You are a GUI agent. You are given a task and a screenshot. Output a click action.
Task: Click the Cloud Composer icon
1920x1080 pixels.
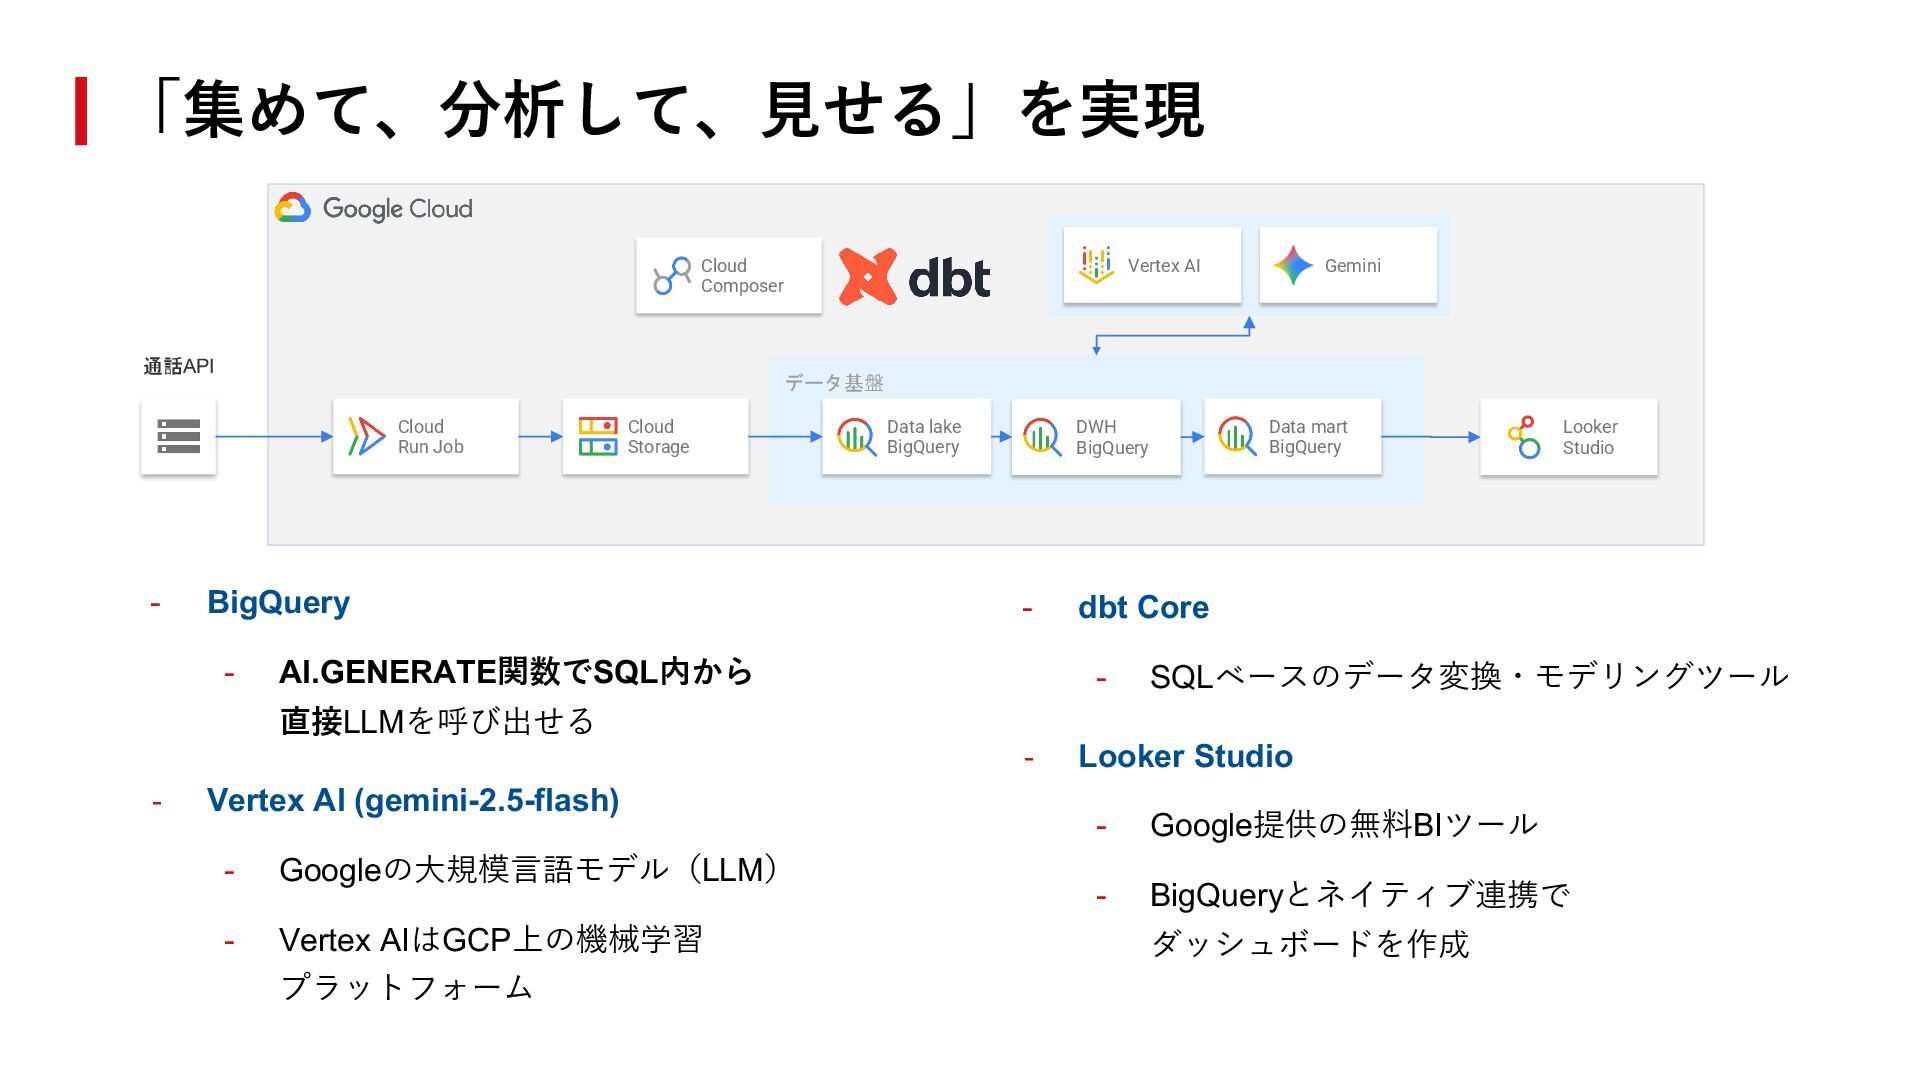pos(672,276)
